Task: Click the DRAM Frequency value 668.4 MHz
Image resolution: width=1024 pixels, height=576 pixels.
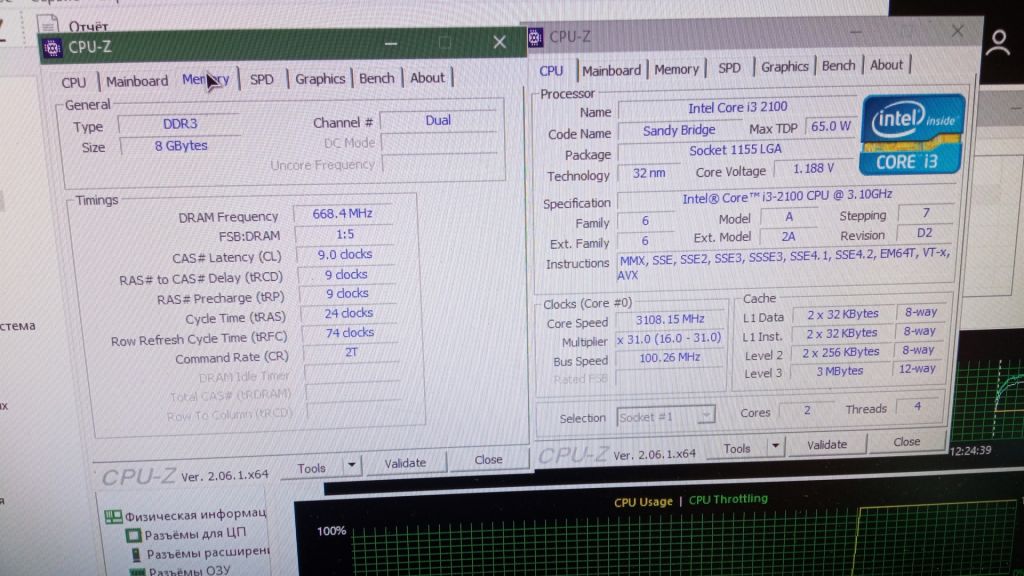Action: coord(342,214)
